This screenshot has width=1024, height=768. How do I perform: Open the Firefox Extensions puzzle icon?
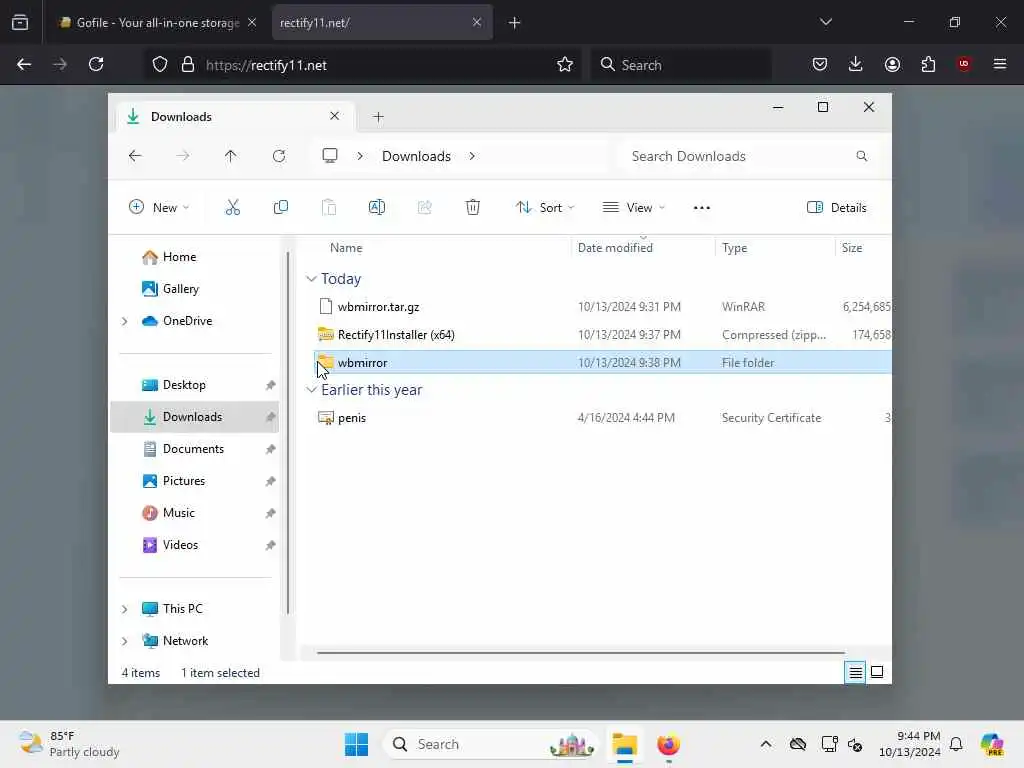[x=928, y=65]
